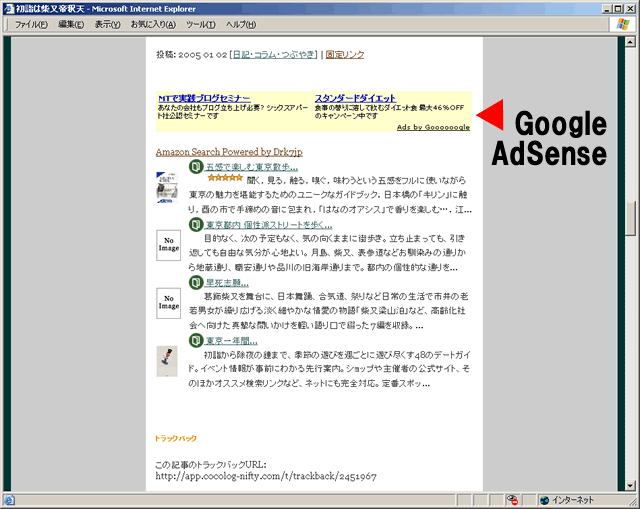Click the Internet zone globe icon in status bar

pos(545,499)
